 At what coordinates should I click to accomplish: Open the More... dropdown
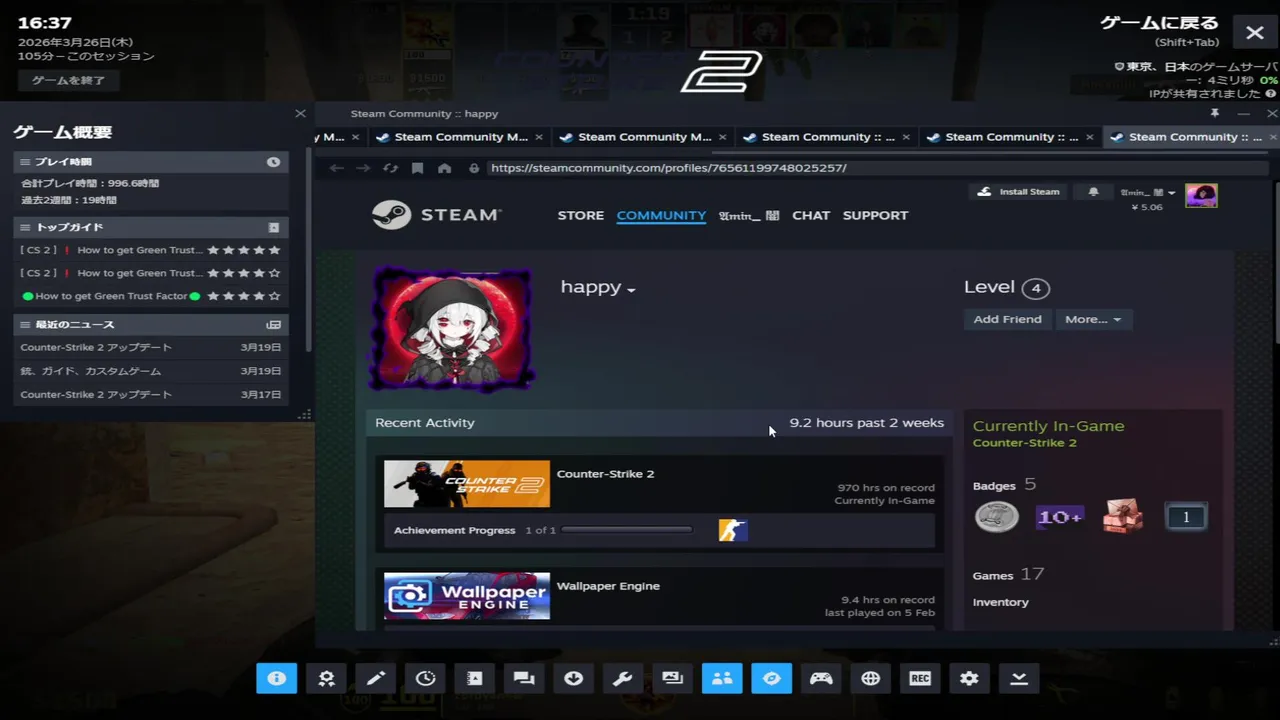click(x=1093, y=319)
